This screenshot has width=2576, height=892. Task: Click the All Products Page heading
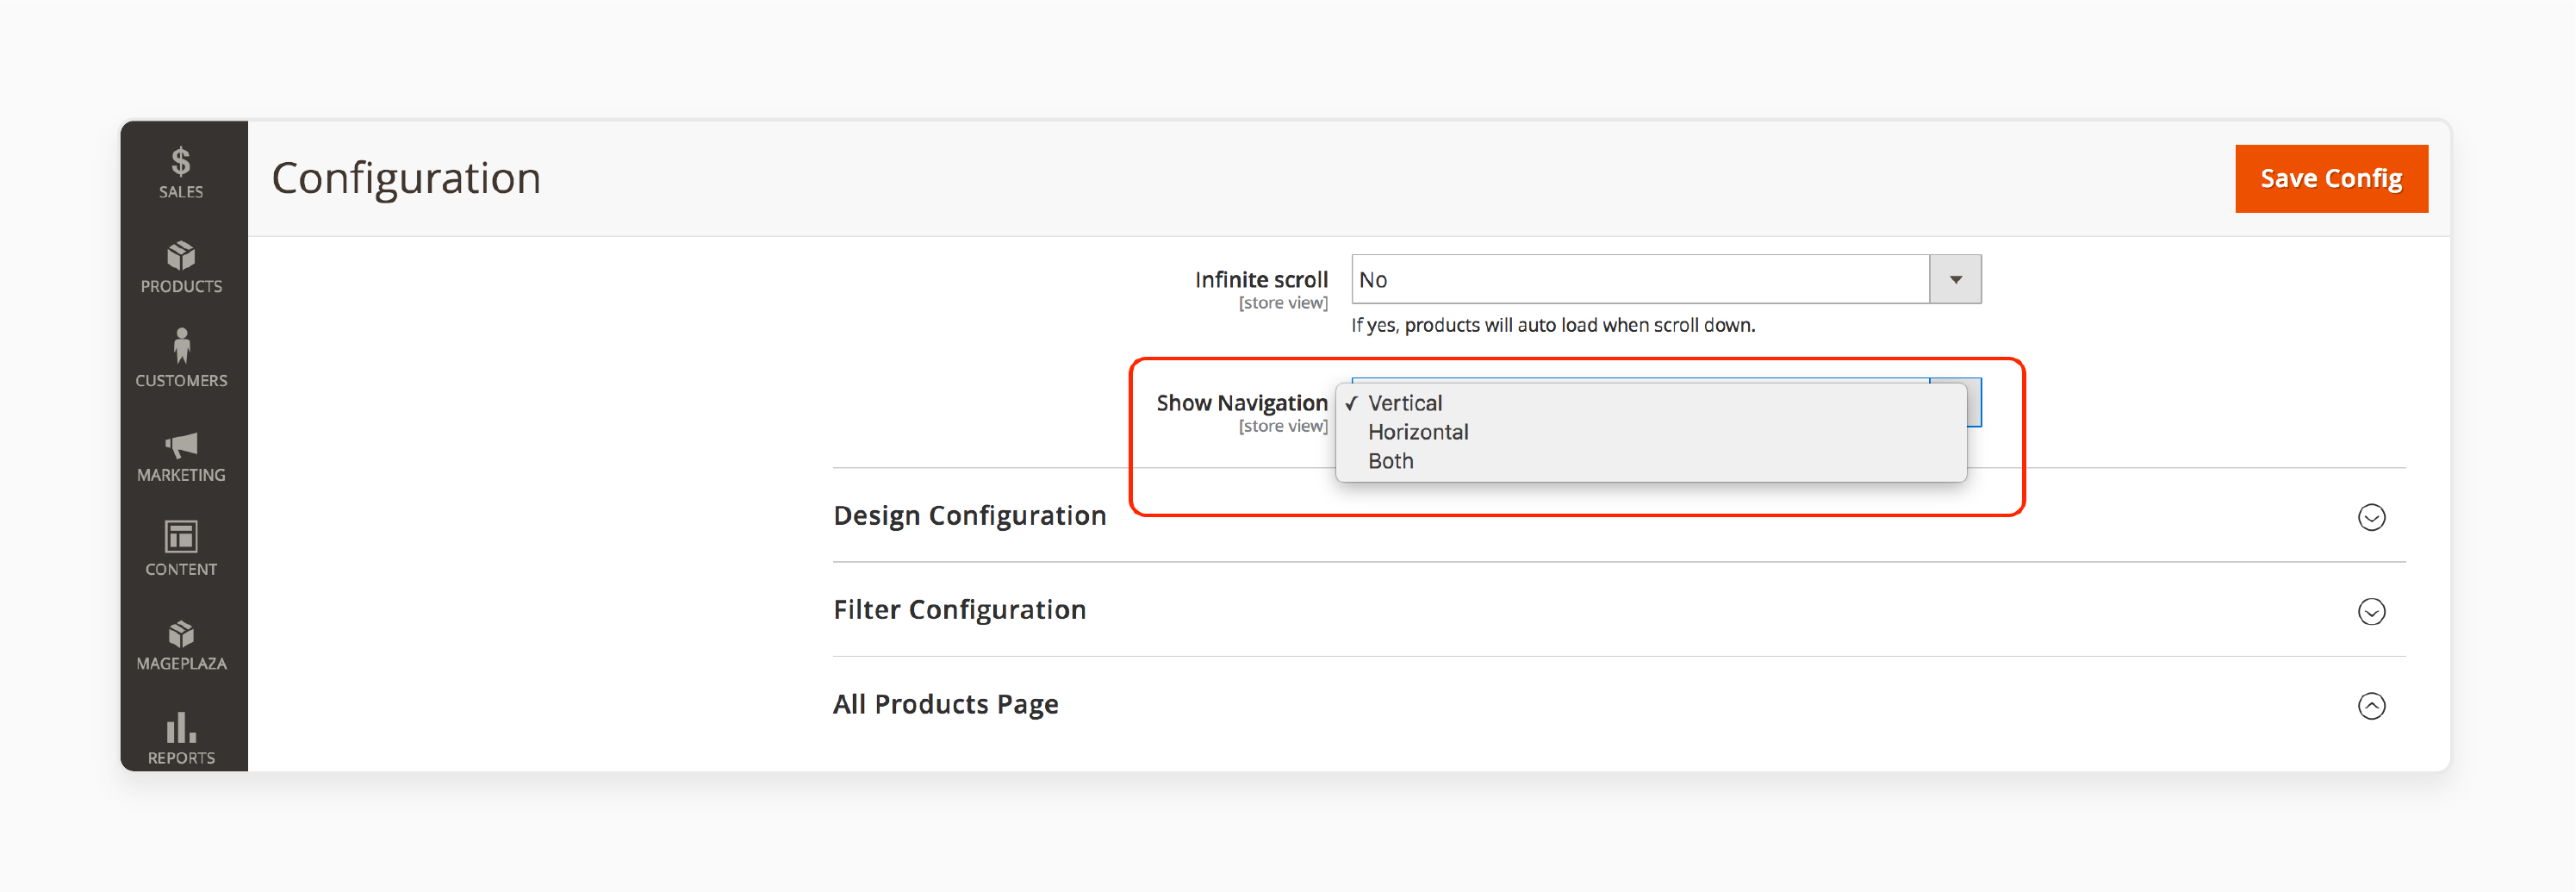945,705
